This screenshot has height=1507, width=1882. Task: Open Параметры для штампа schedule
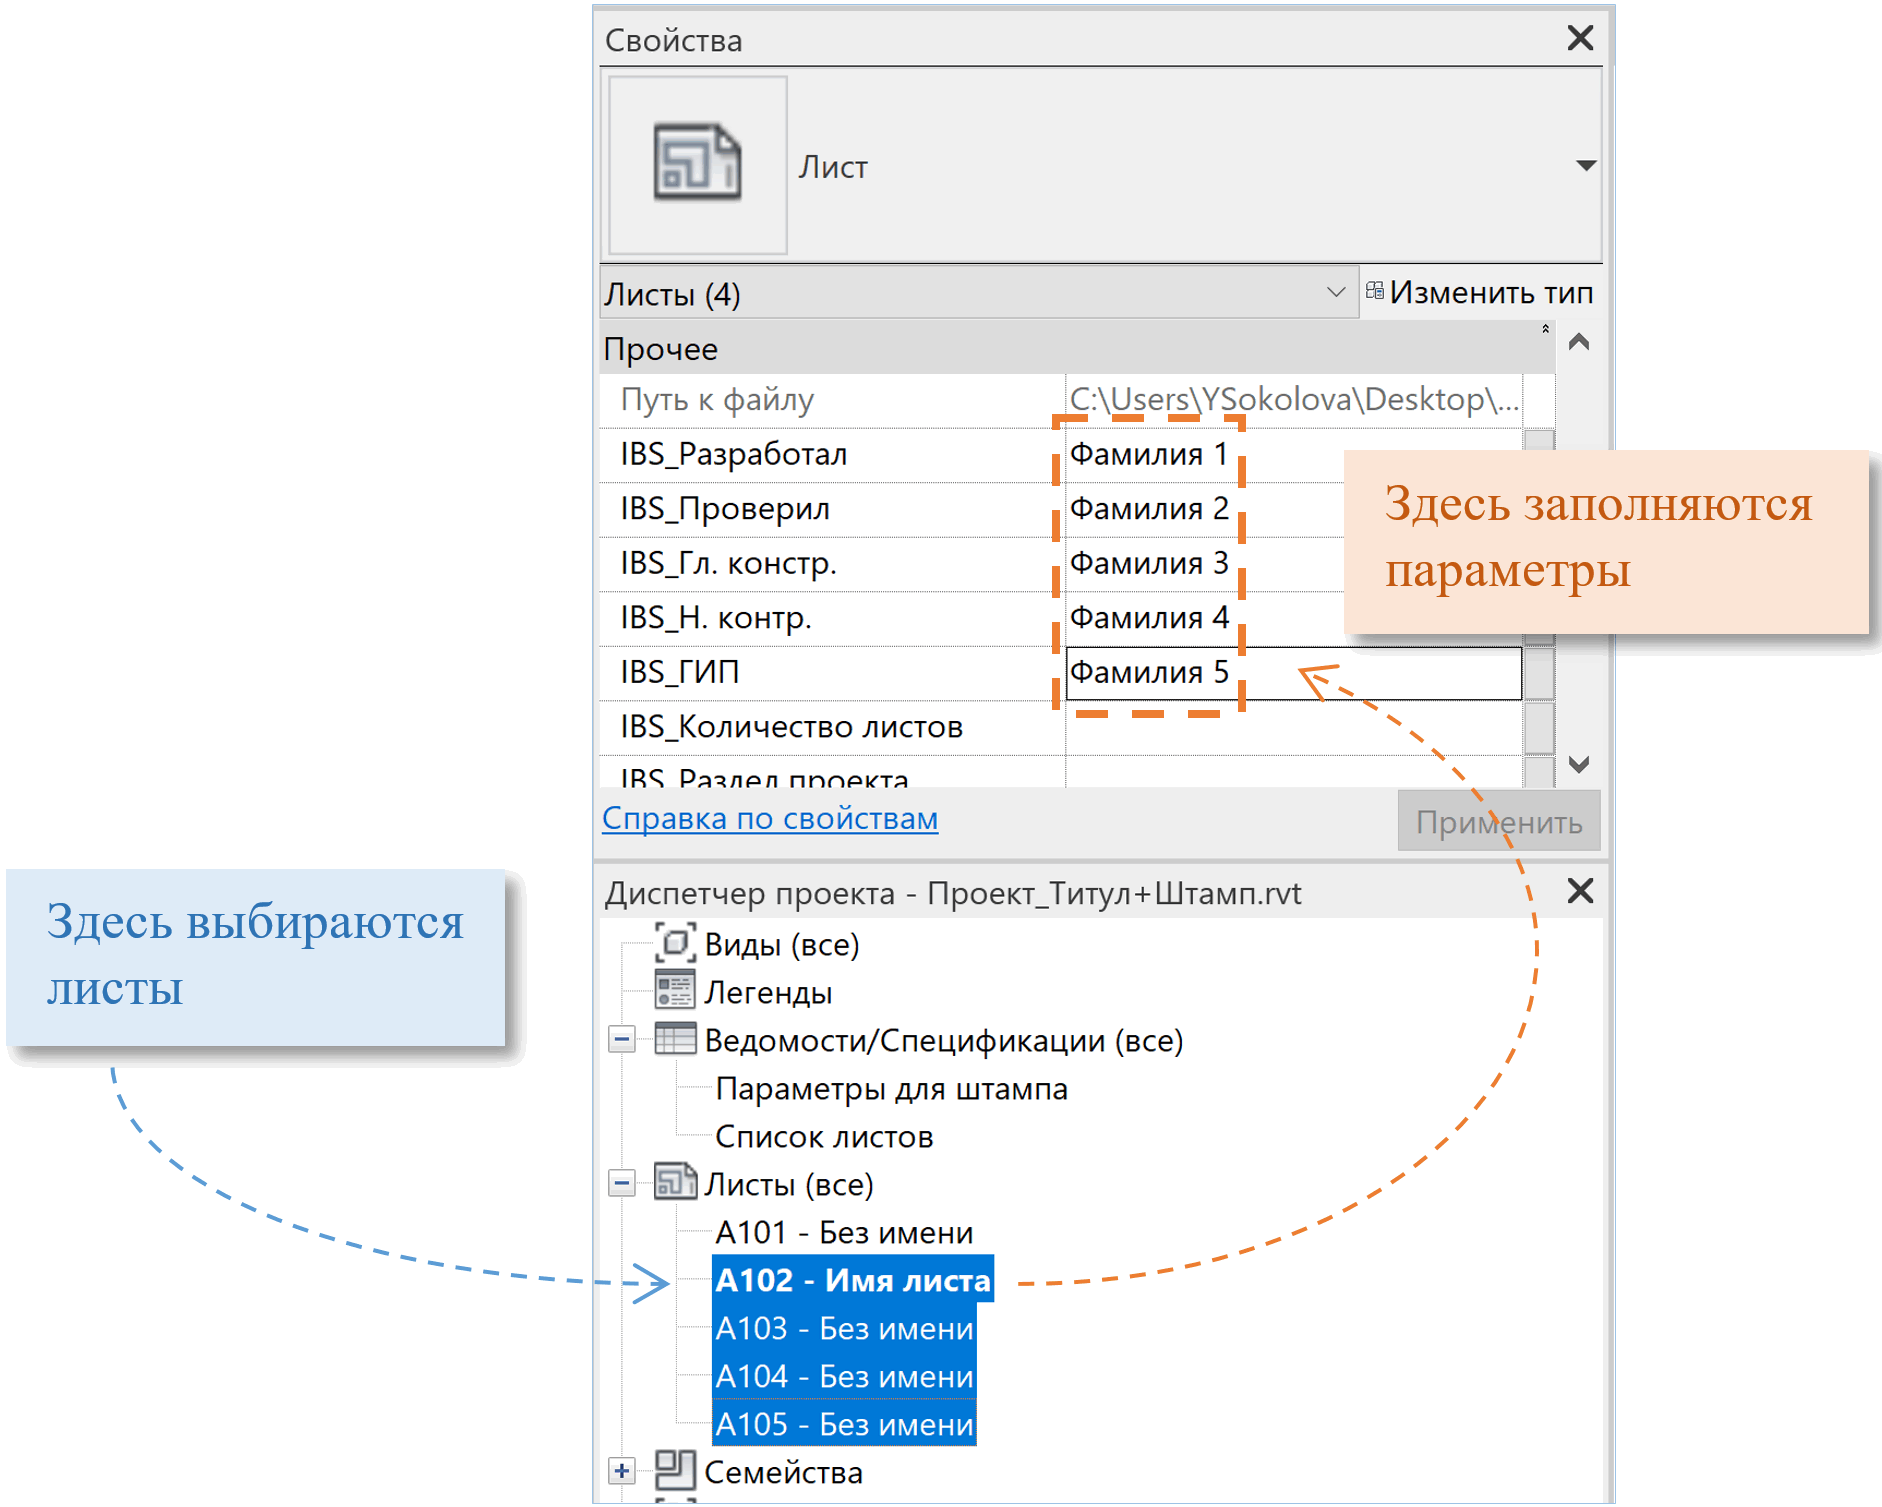(x=891, y=1089)
